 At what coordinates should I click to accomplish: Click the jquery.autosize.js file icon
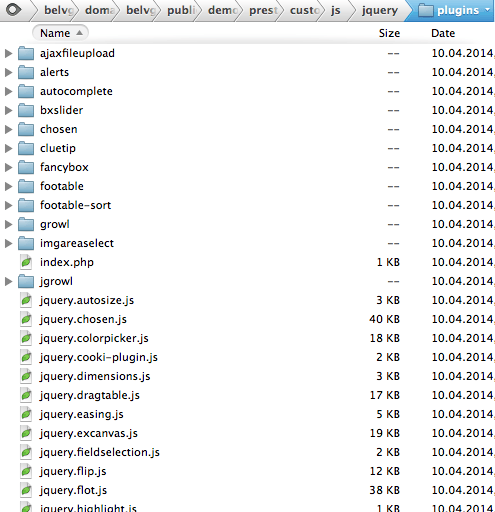[x=26, y=300]
